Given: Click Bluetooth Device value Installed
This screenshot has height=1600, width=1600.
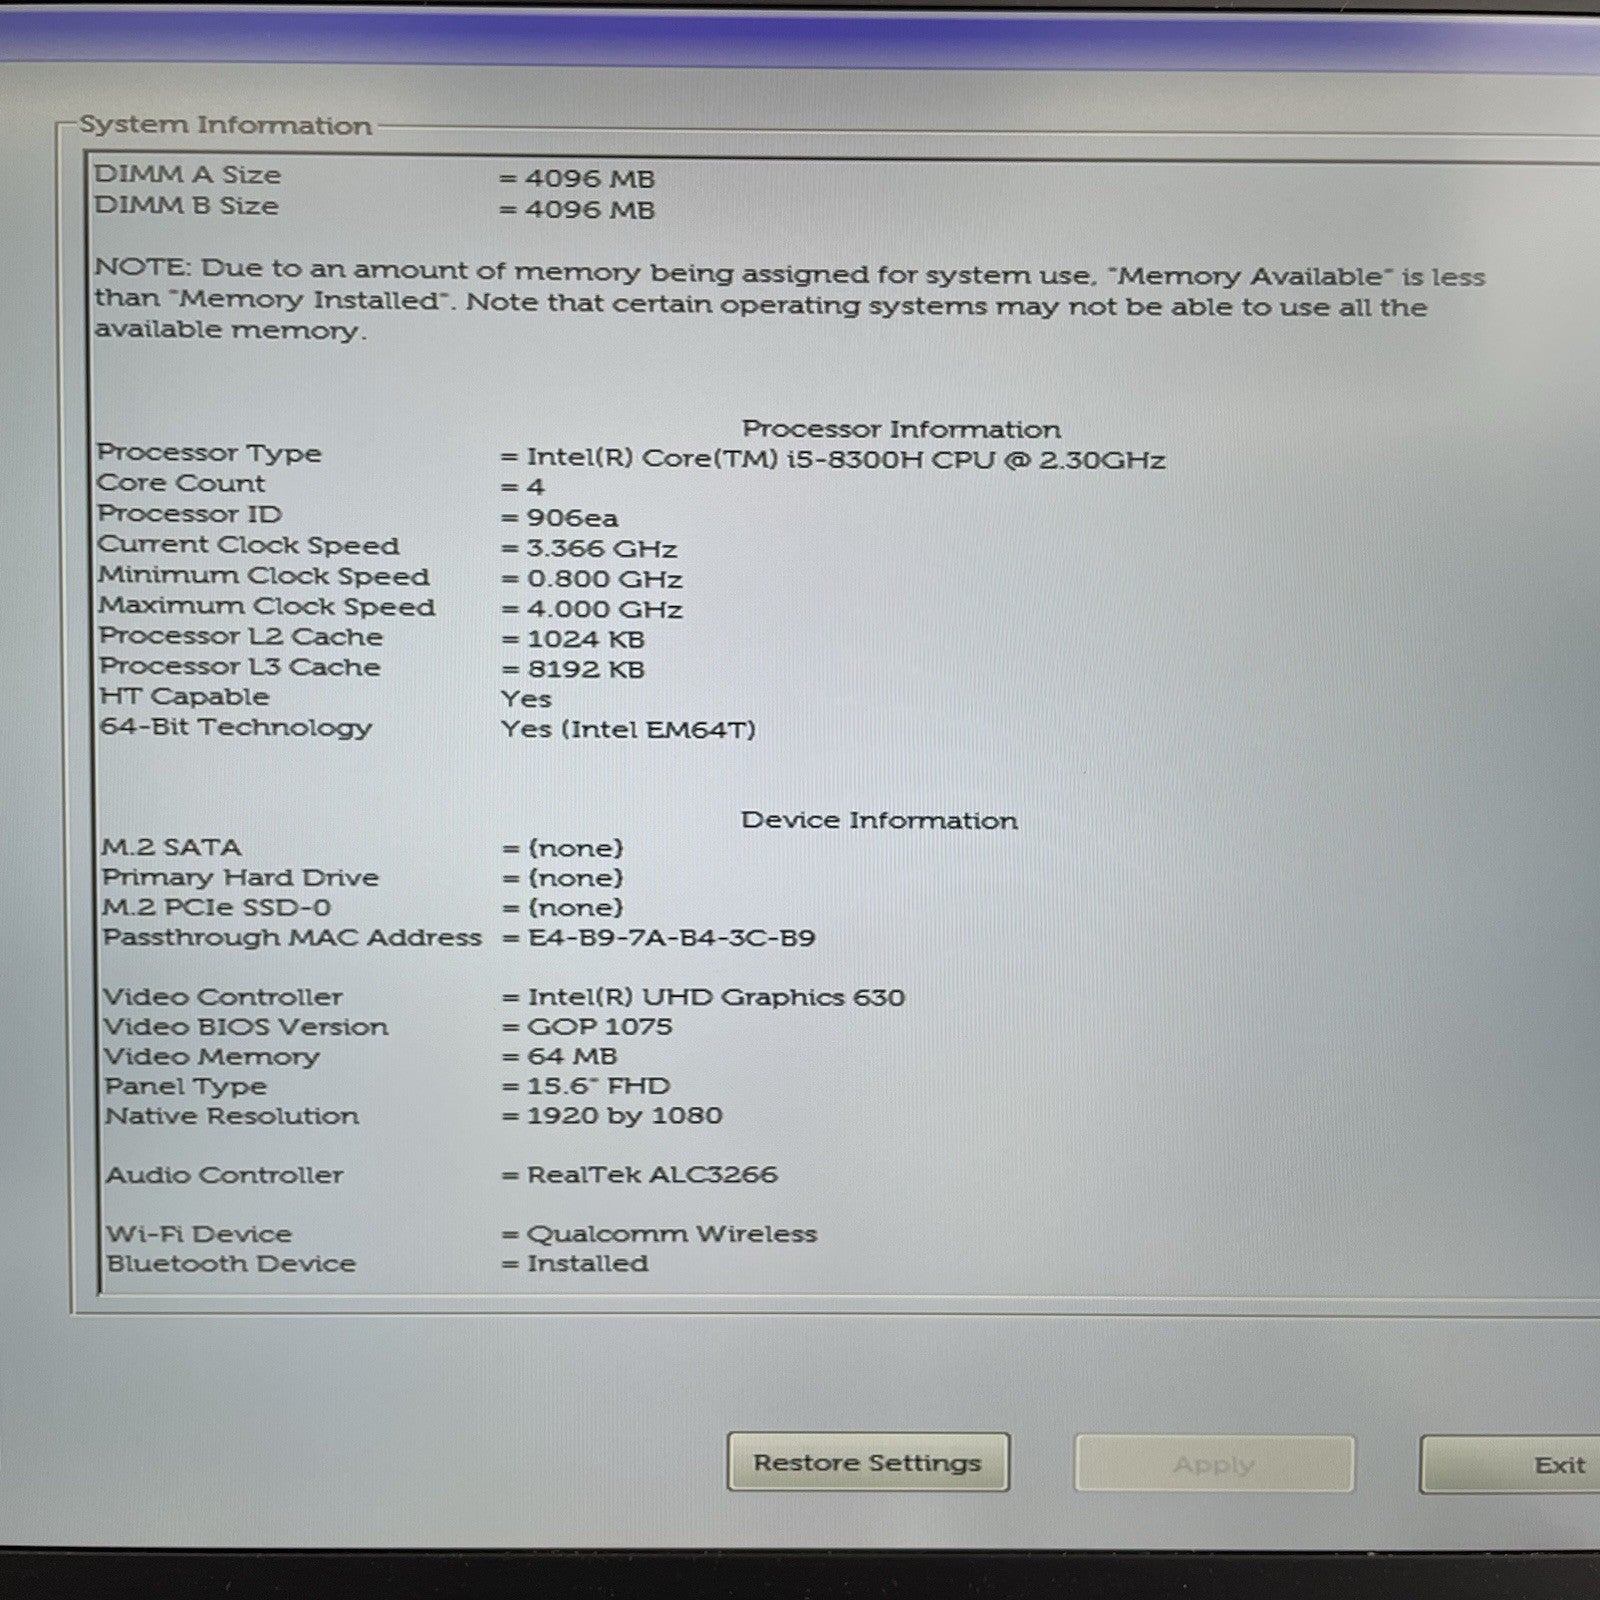Looking at the screenshot, I should click(588, 1263).
